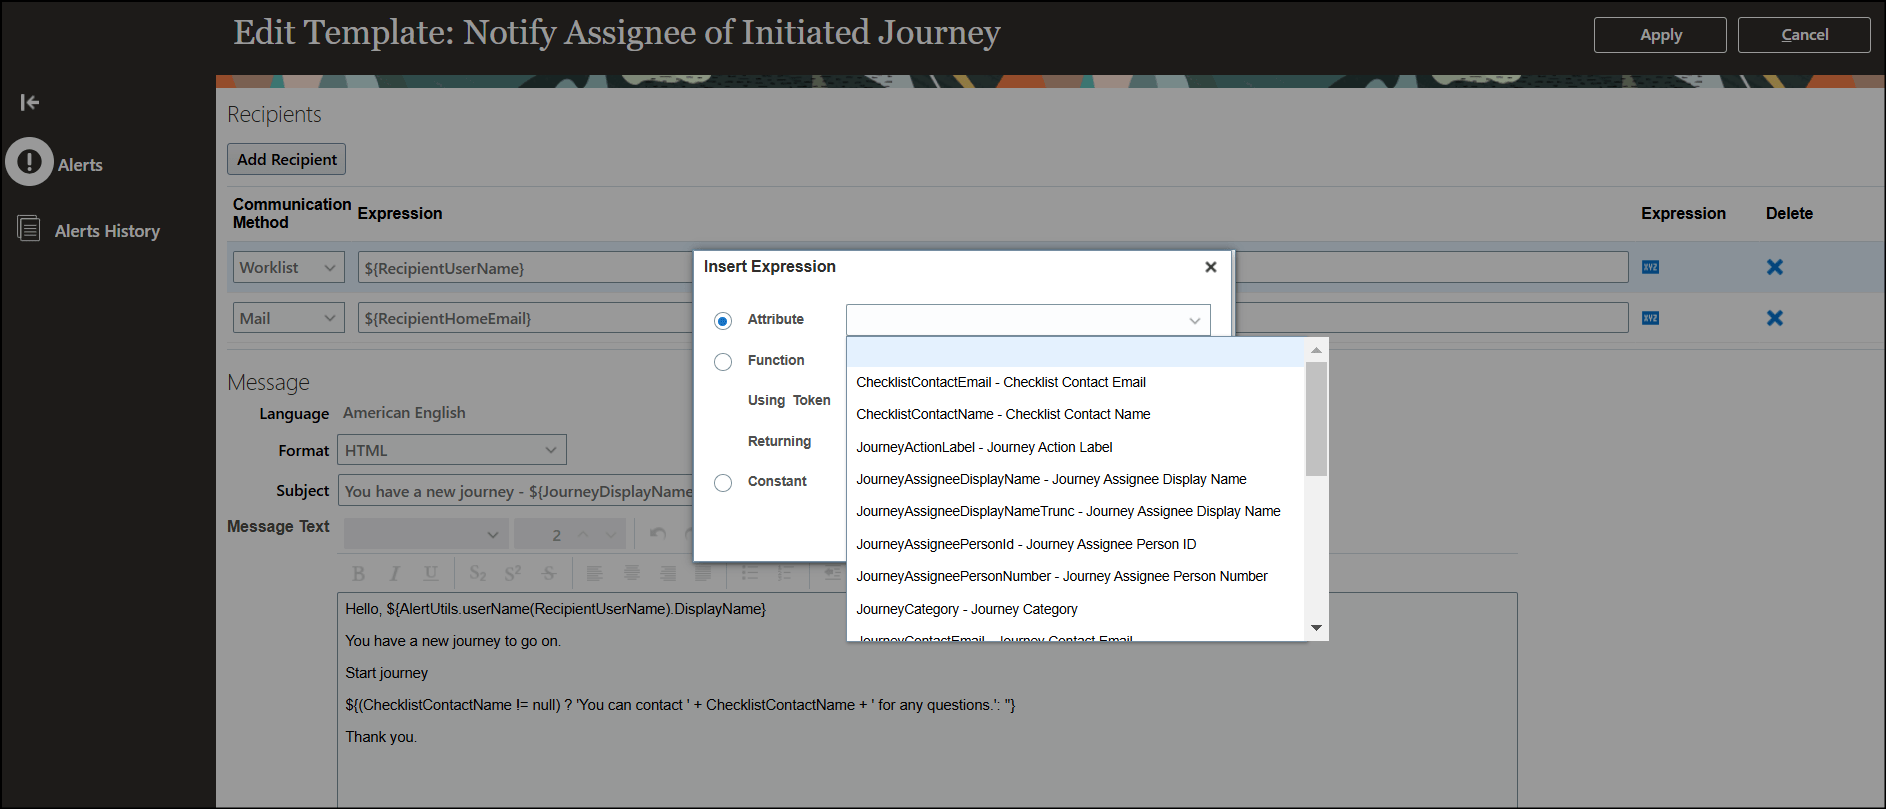Viewport: 1886px width, 809px height.
Task: Collapse the sidebar navigation panel
Action: tap(30, 102)
